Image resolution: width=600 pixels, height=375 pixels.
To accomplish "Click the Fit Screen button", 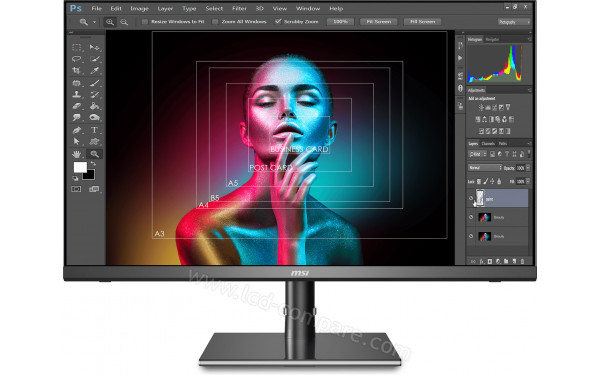I will pyautogui.click(x=378, y=22).
